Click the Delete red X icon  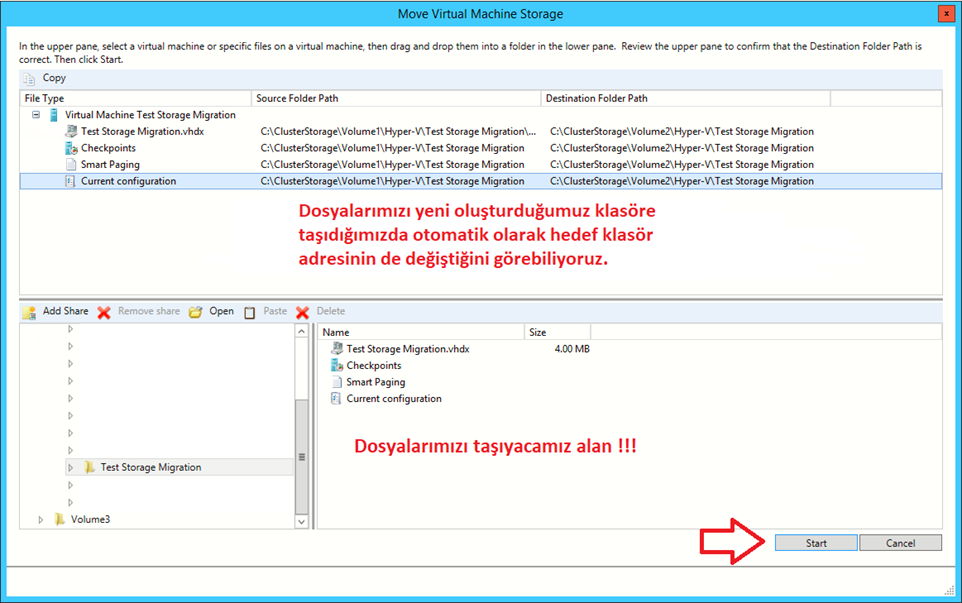(302, 312)
